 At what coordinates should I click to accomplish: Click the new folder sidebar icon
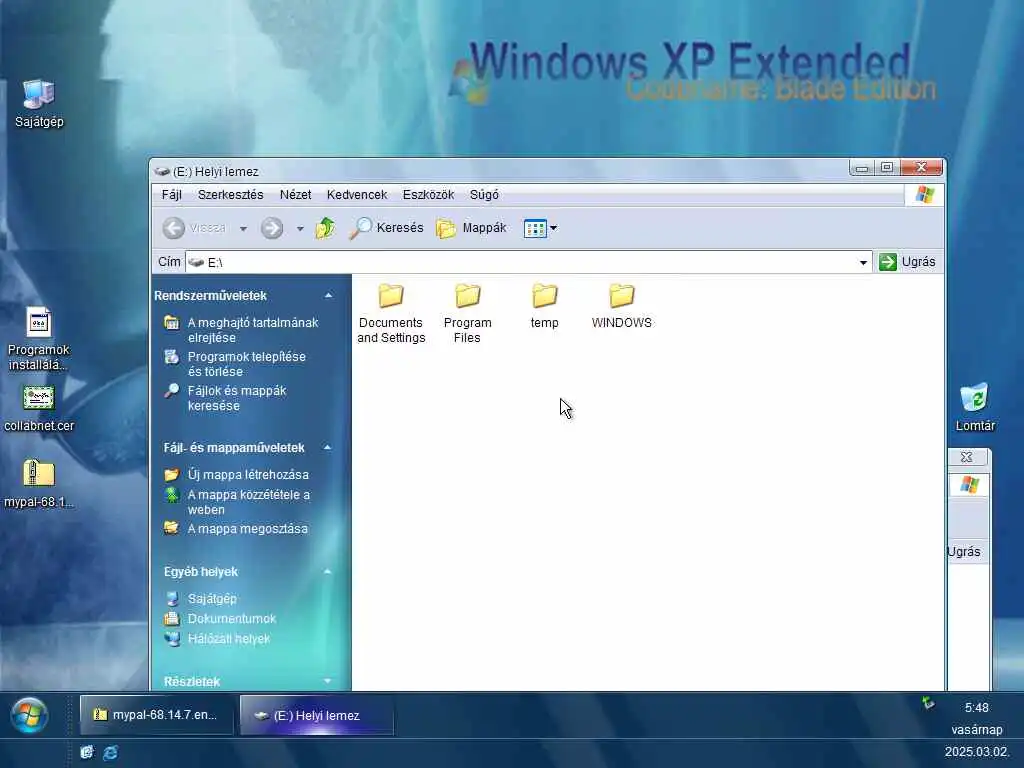(172, 475)
